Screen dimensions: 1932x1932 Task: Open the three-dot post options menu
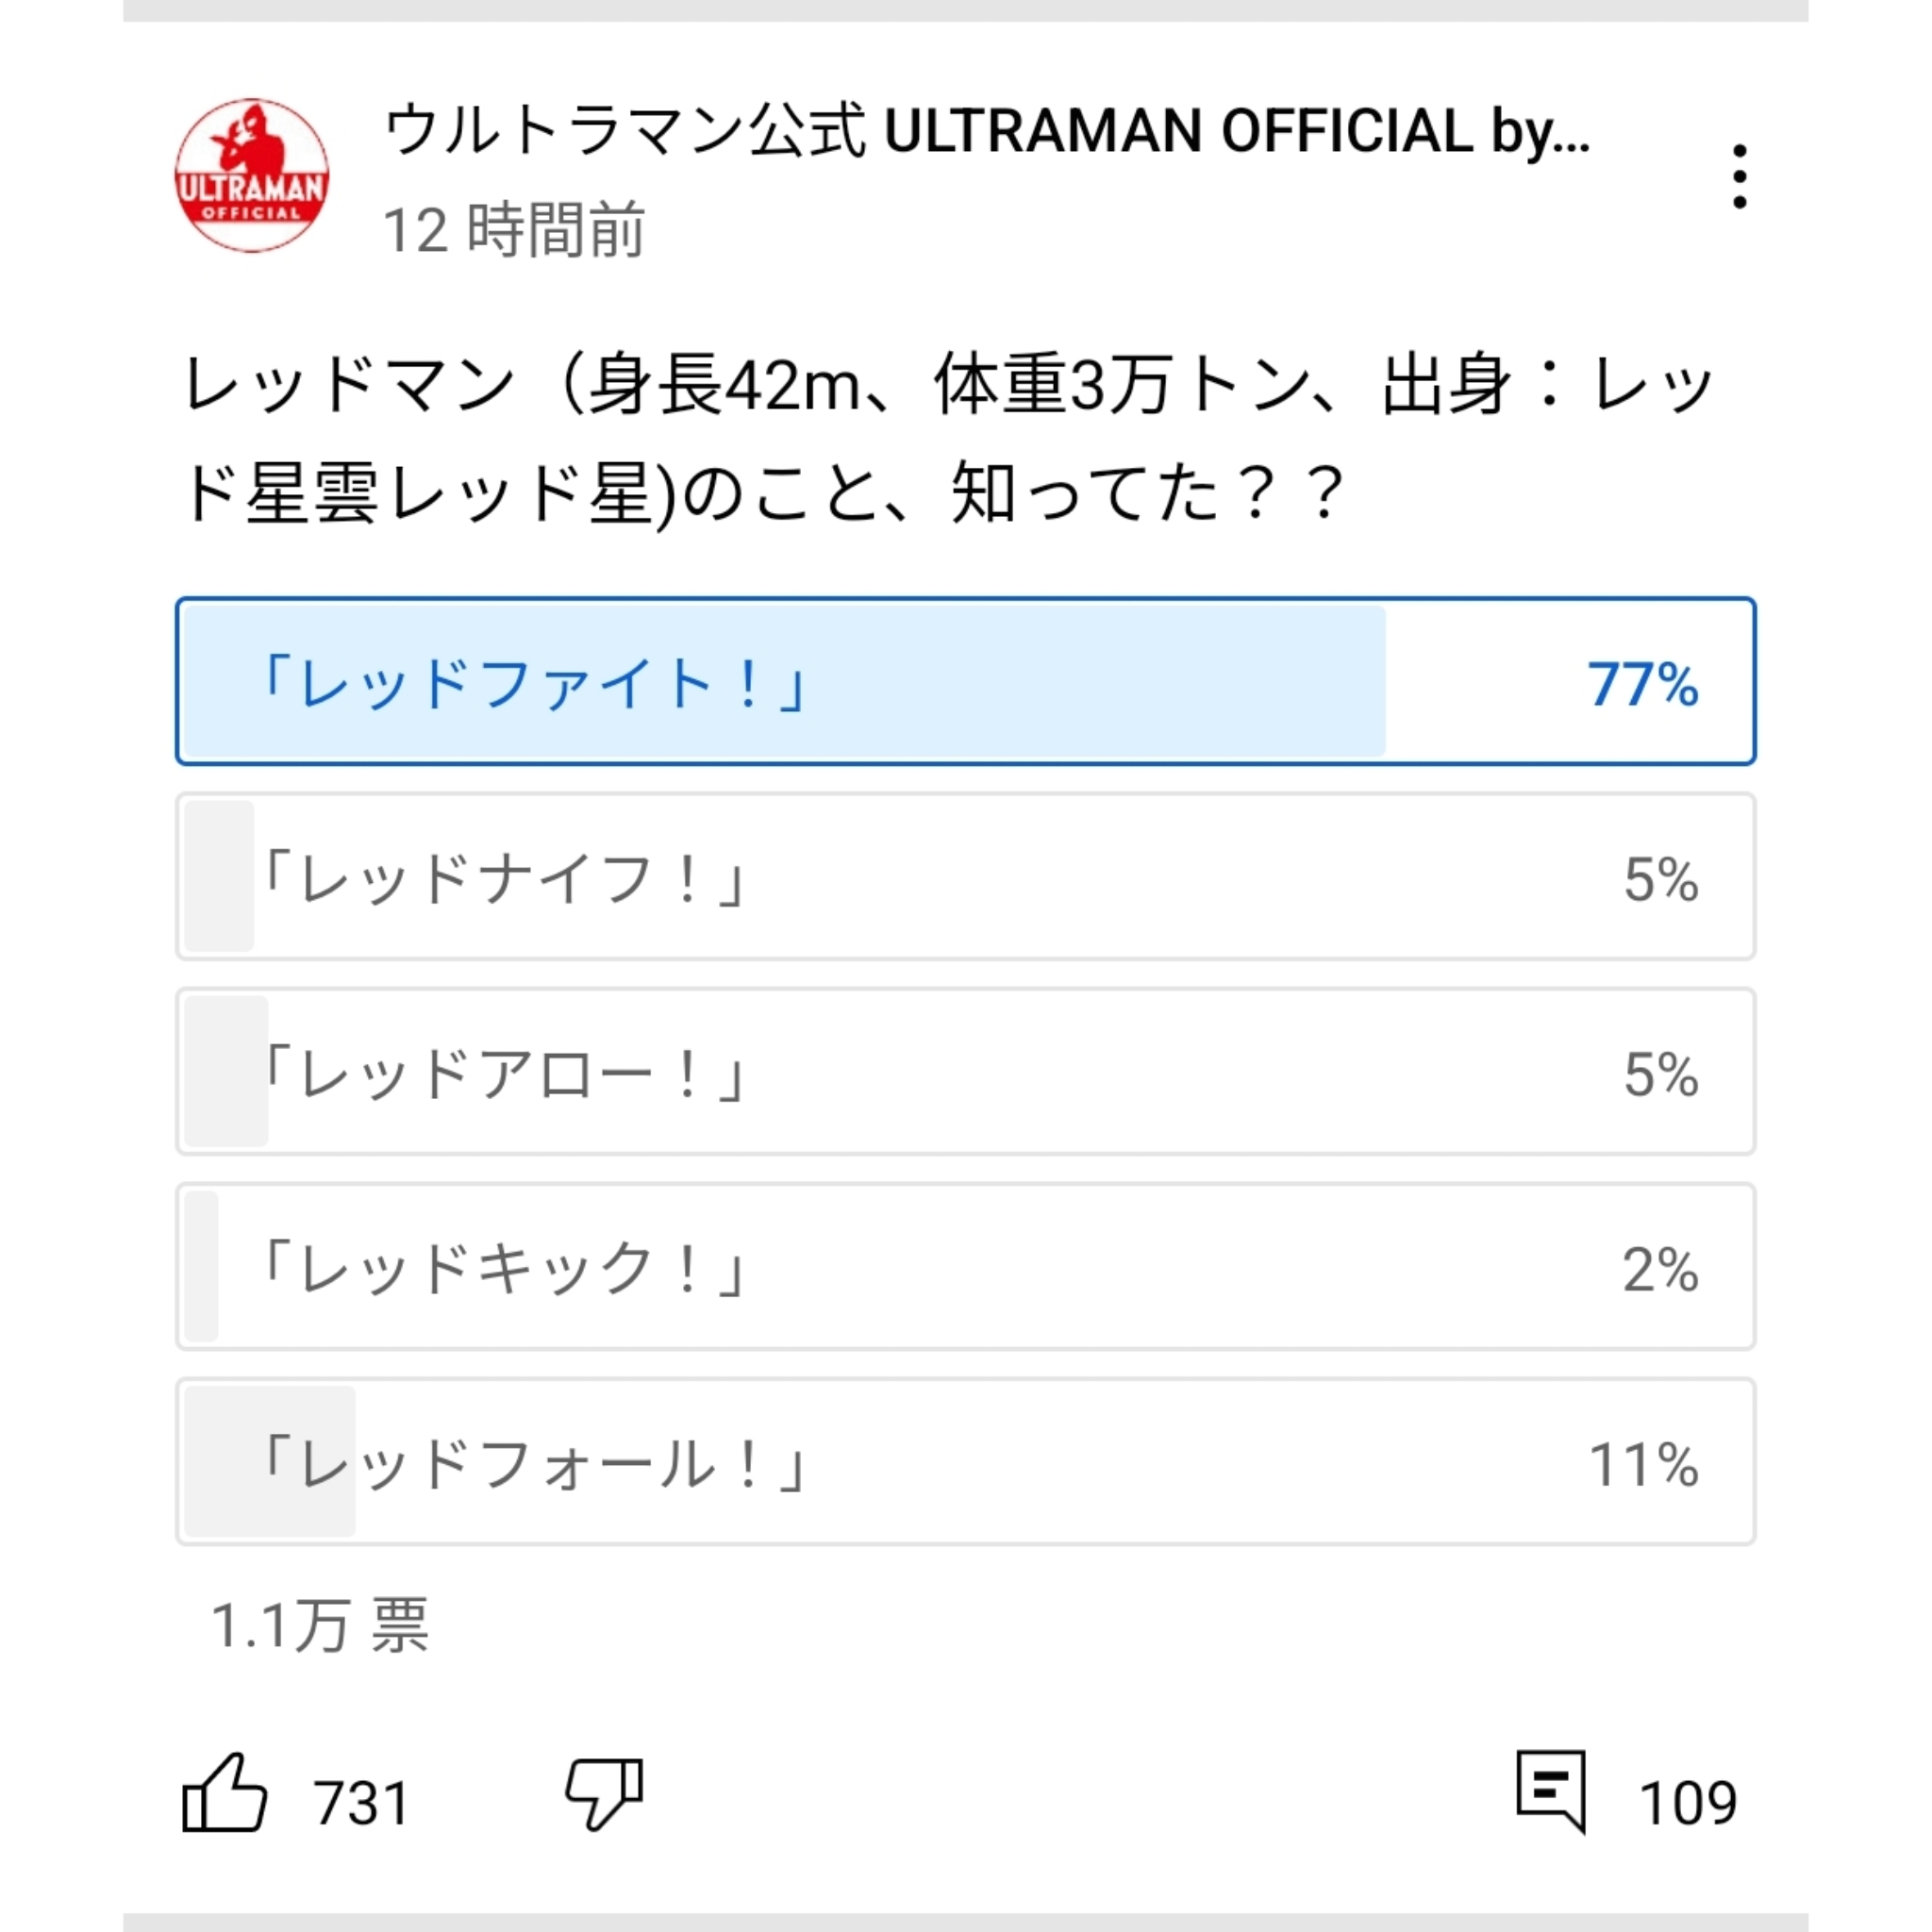pyautogui.click(x=1740, y=176)
